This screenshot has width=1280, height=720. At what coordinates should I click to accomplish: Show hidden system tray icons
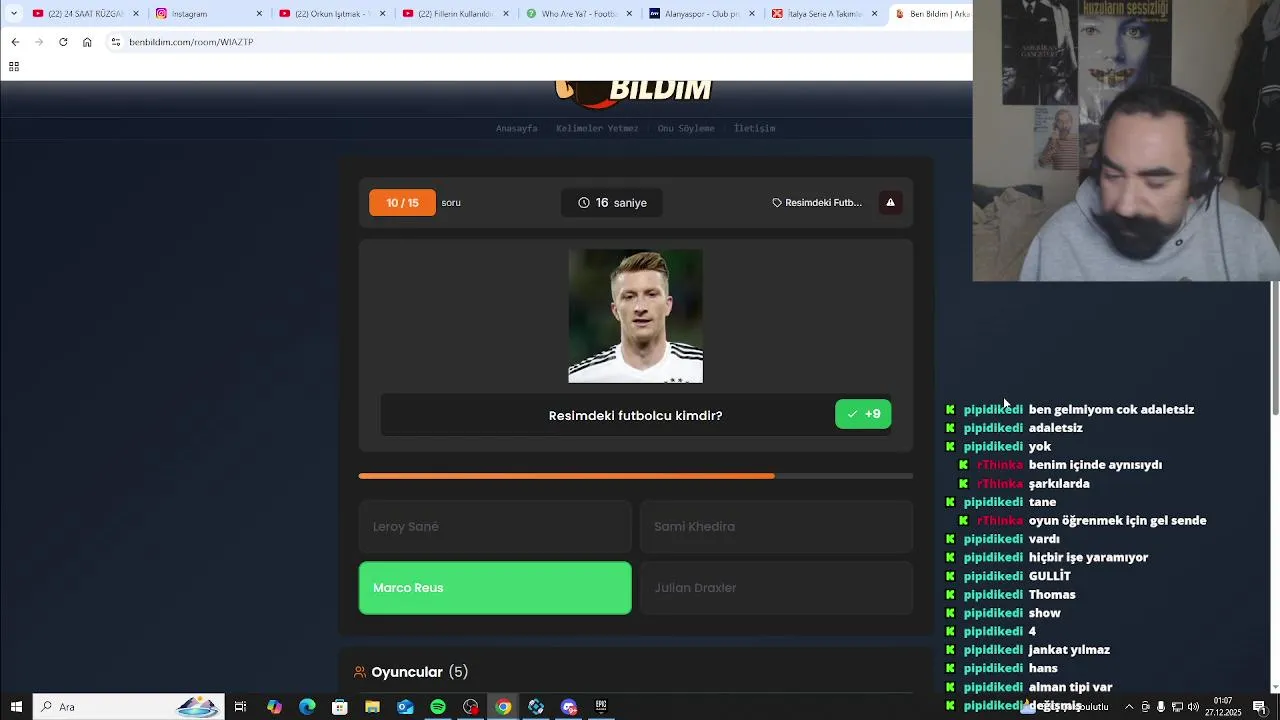[x=1129, y=707]
